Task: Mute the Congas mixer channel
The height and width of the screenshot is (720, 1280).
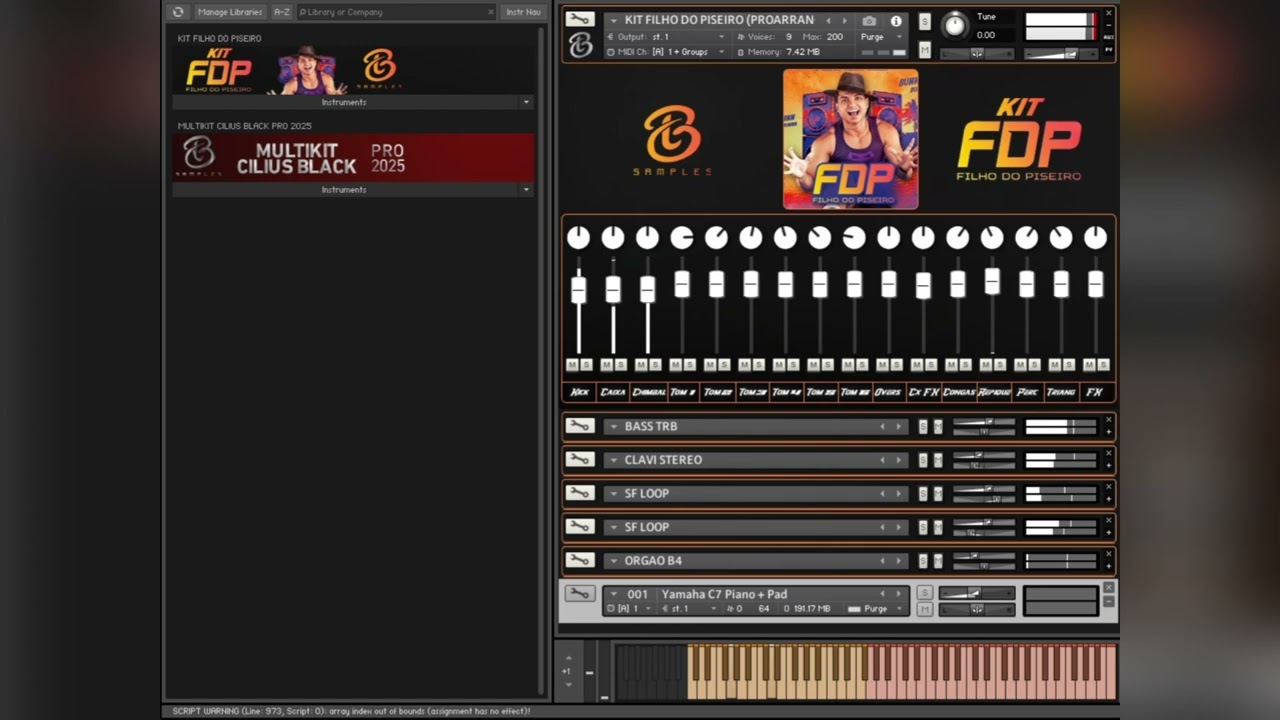Action: pyautogui.click(x=951, y=365)
